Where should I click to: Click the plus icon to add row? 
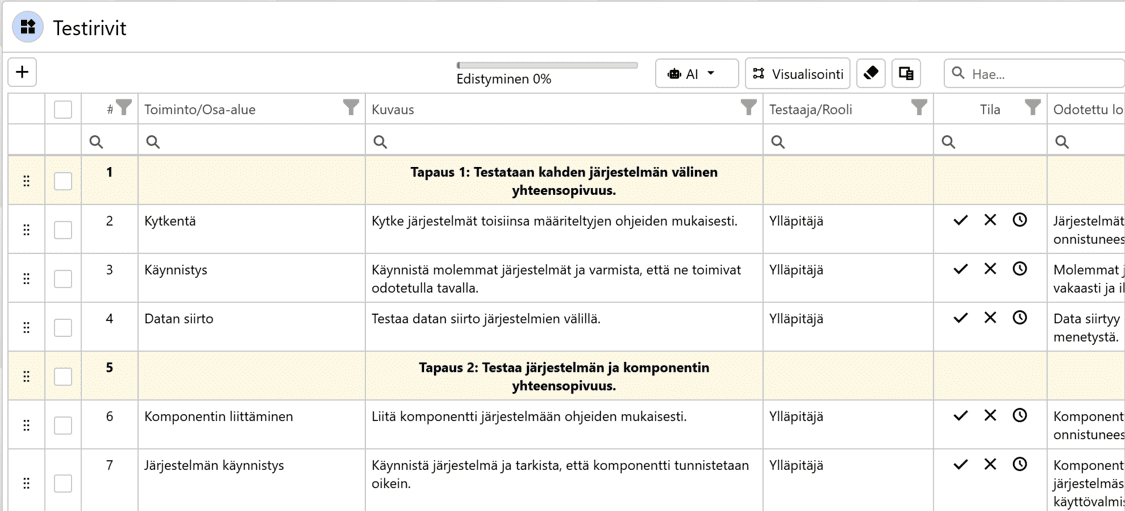(22, 72)
